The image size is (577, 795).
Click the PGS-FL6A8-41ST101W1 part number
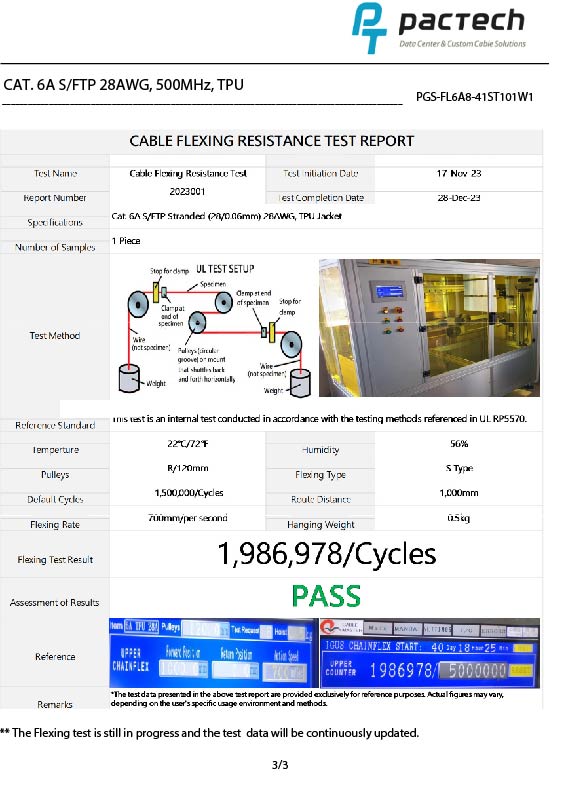pos(474,97)
